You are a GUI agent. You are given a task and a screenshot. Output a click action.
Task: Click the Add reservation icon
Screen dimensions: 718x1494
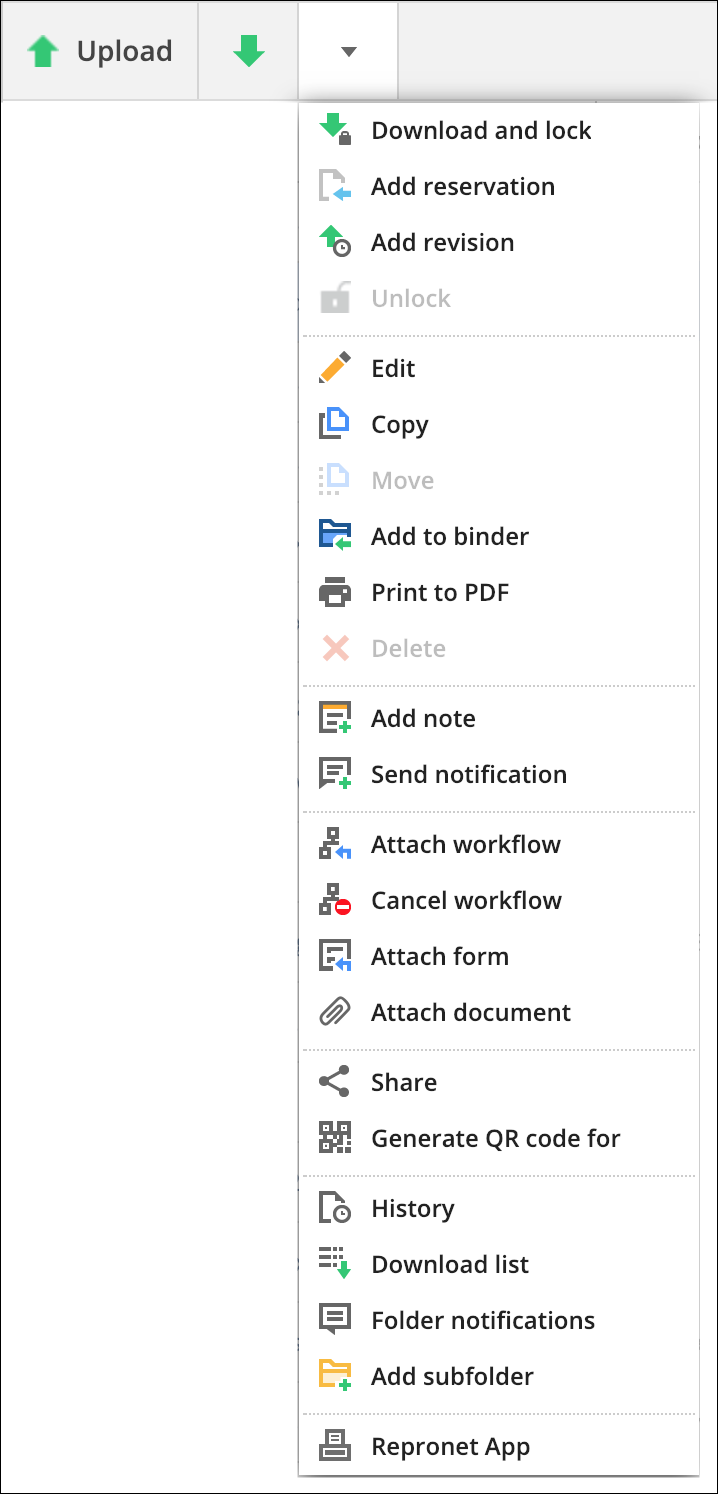pos(335,186)
